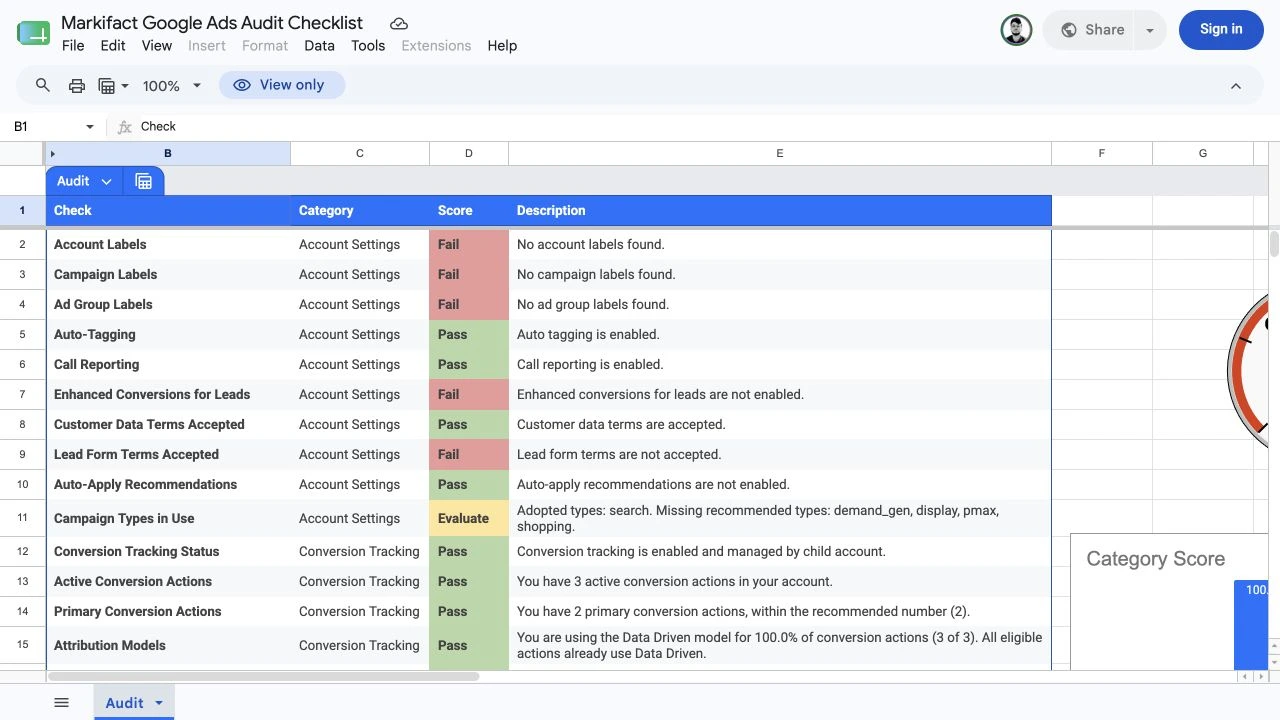Select row 11 header
Screen dimensions: 1280x720
[x=22, y=518]
